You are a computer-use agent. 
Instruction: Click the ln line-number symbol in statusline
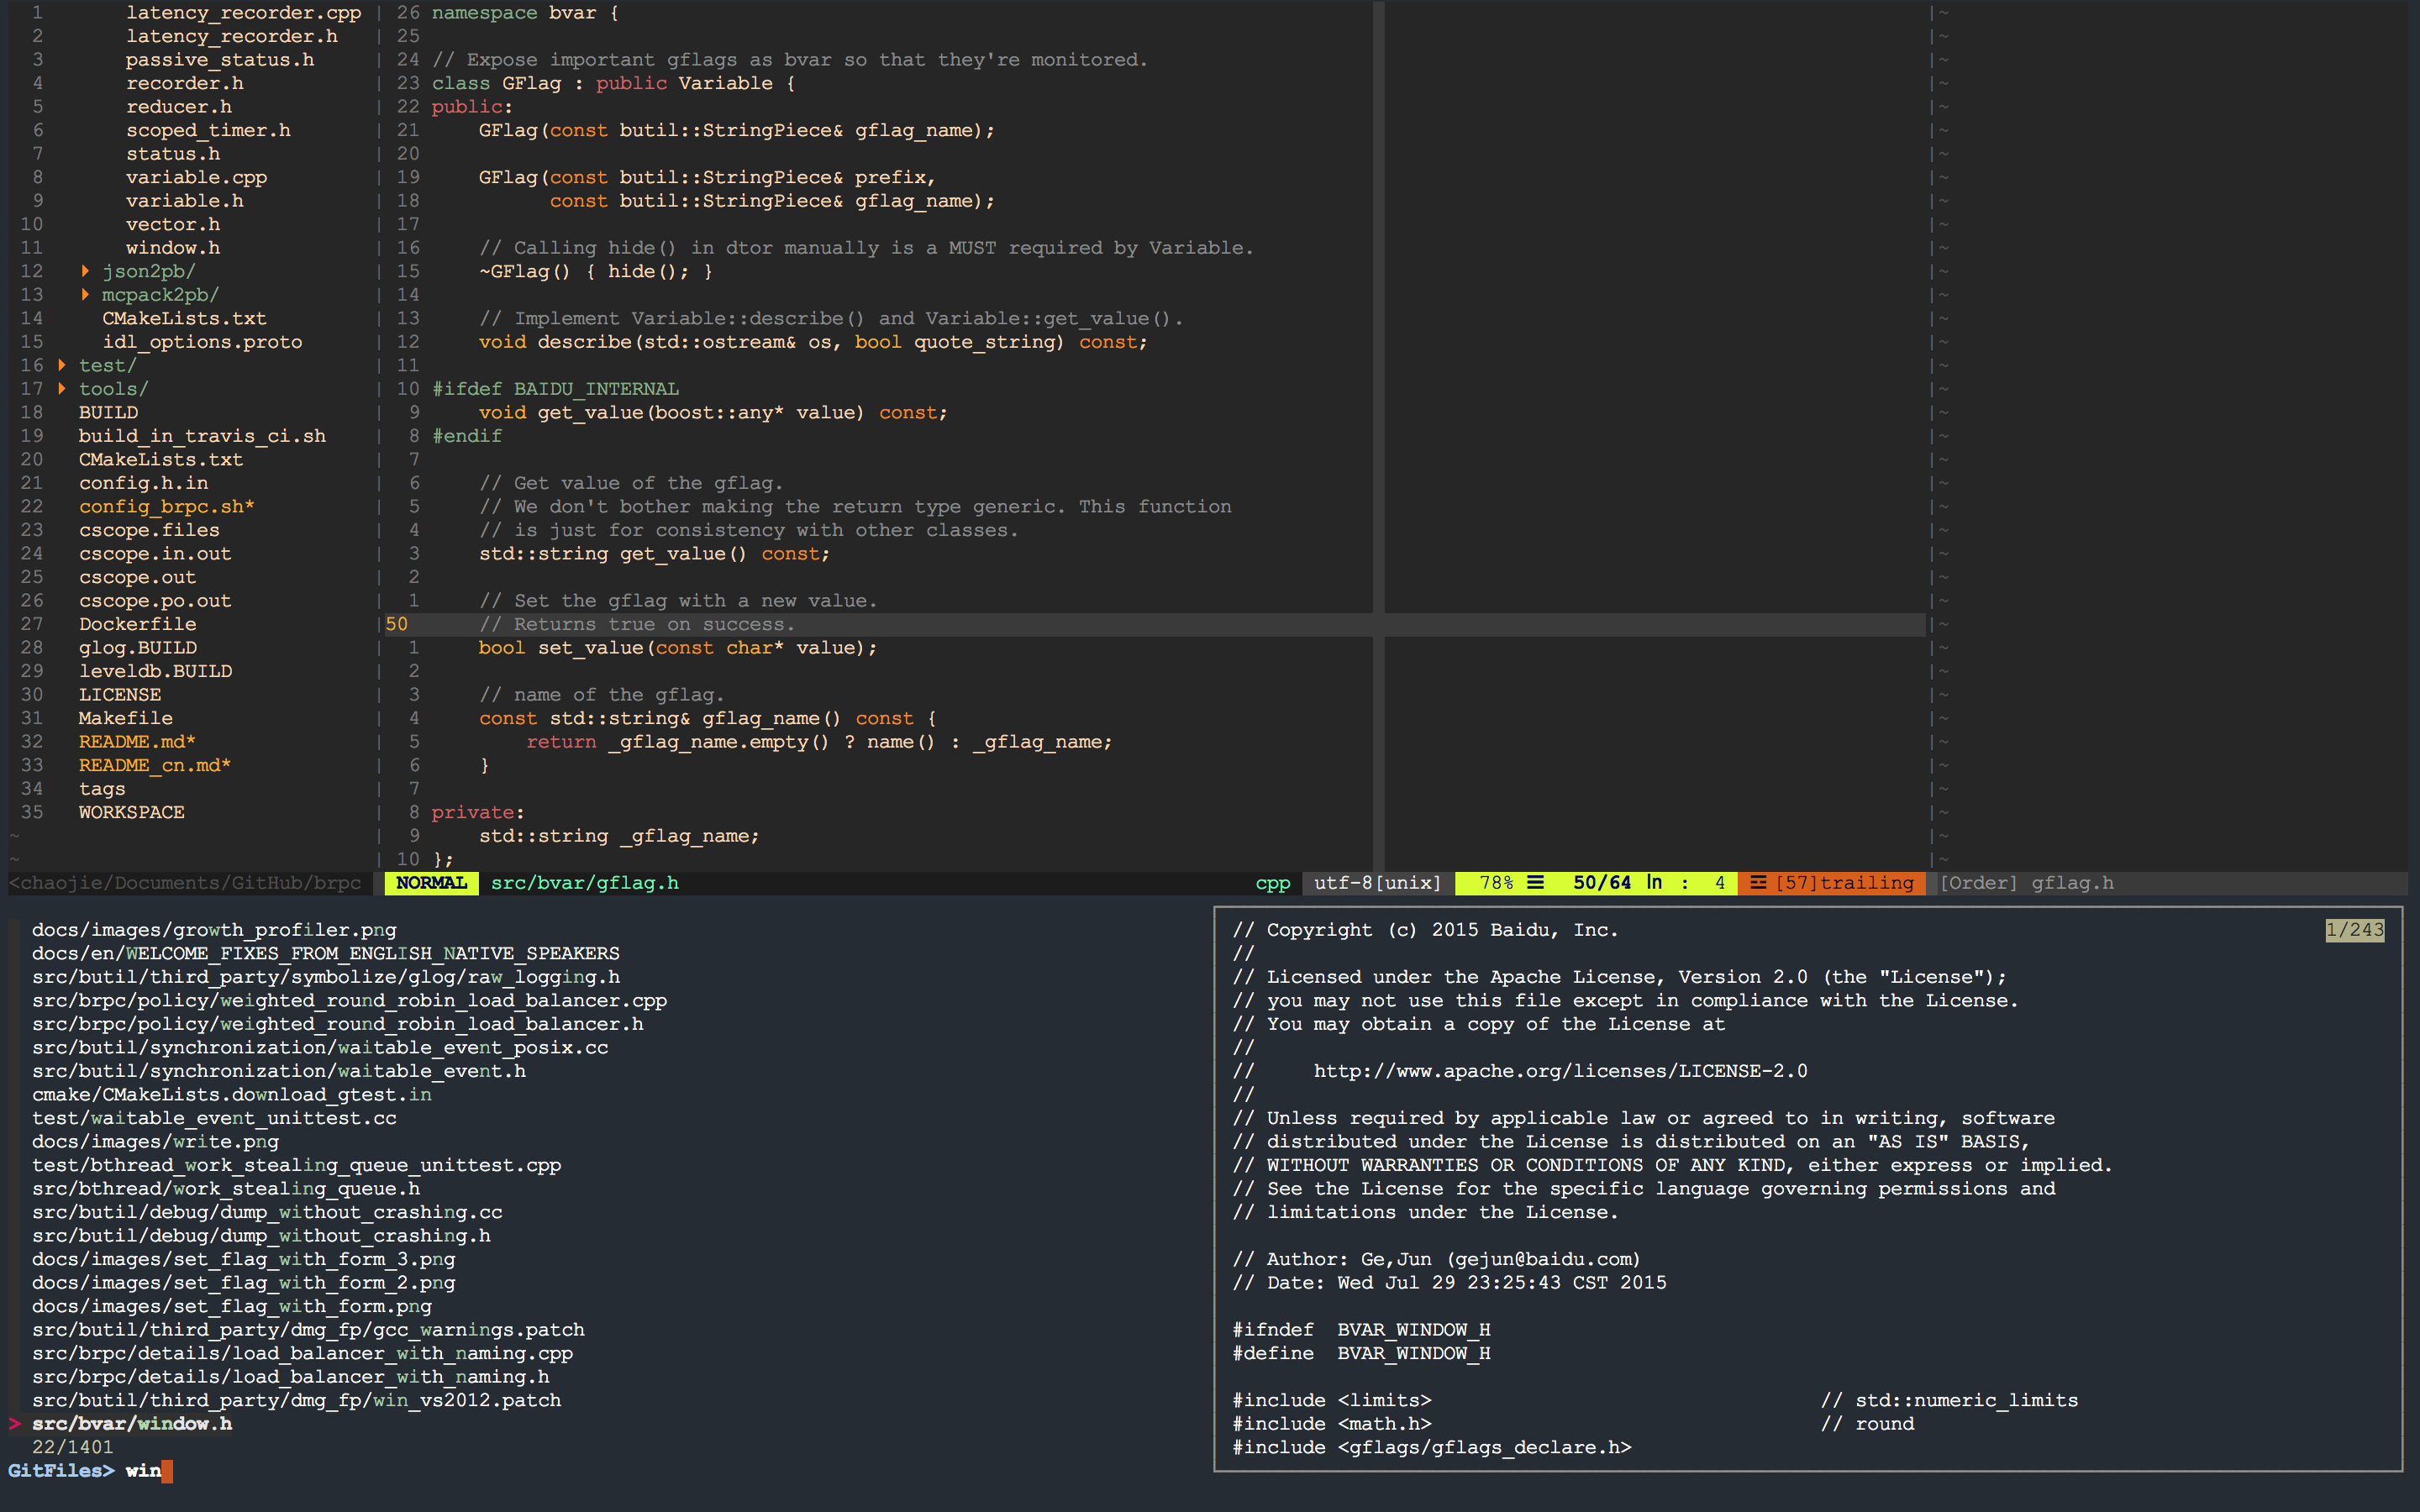(1654, 883)
